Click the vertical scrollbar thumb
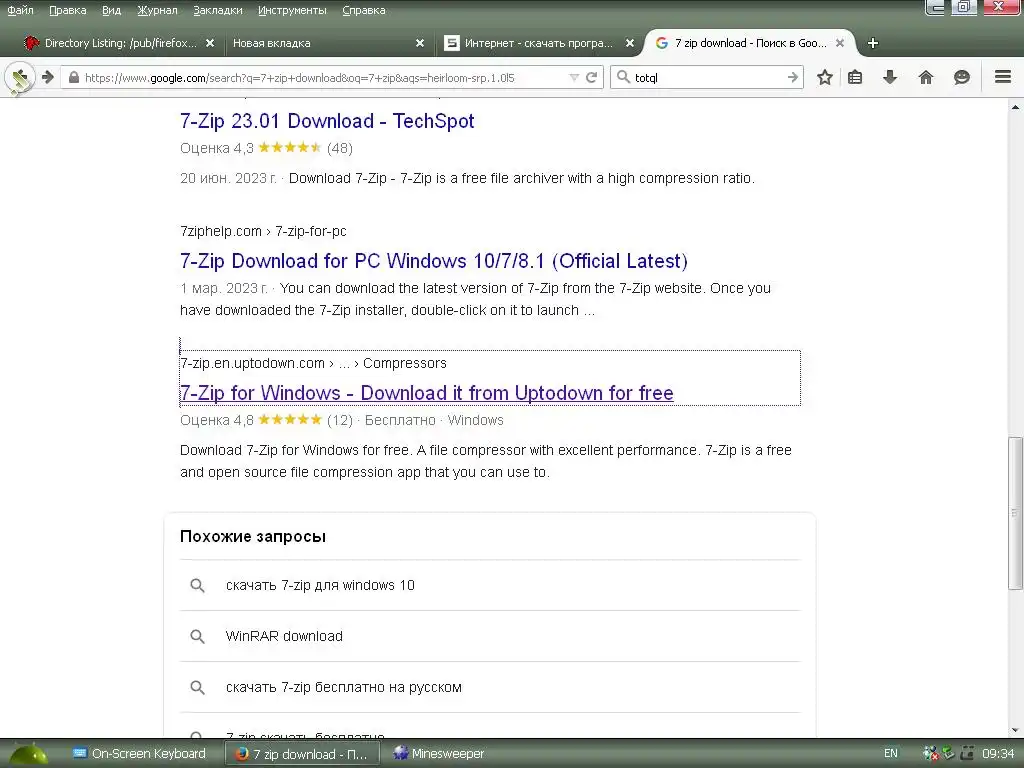 coord(1015,513)
